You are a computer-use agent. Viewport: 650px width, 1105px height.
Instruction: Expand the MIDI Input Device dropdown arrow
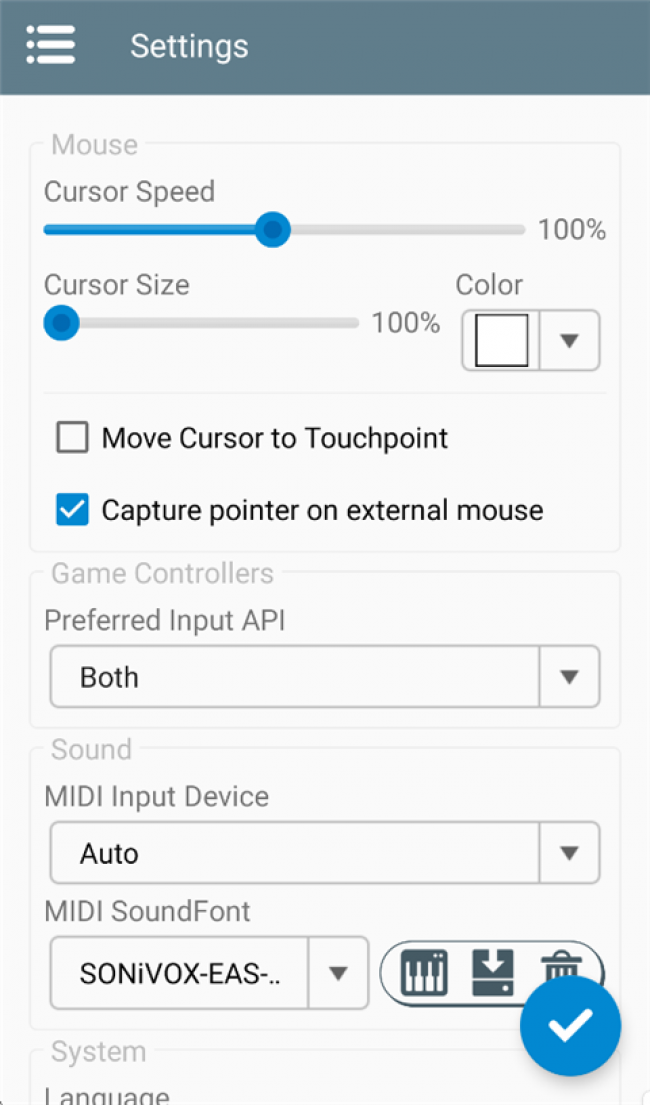click(x=569, y=853)
